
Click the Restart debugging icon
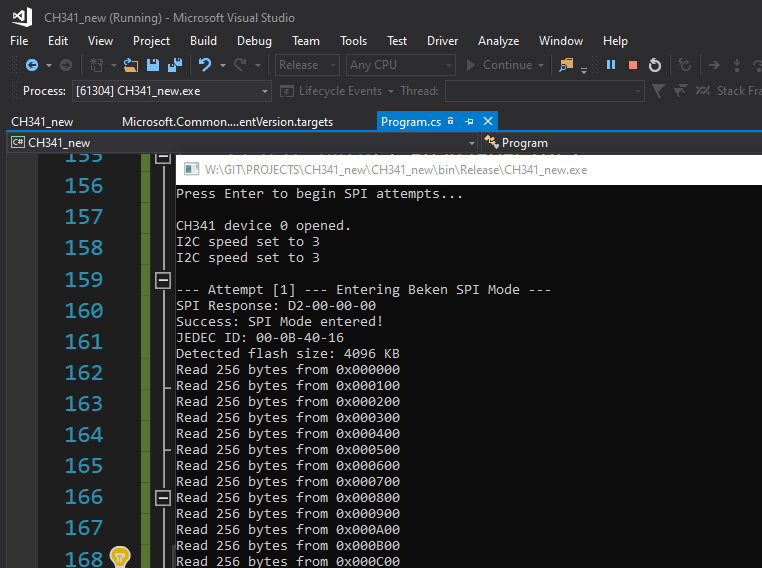tap(654, 65)
